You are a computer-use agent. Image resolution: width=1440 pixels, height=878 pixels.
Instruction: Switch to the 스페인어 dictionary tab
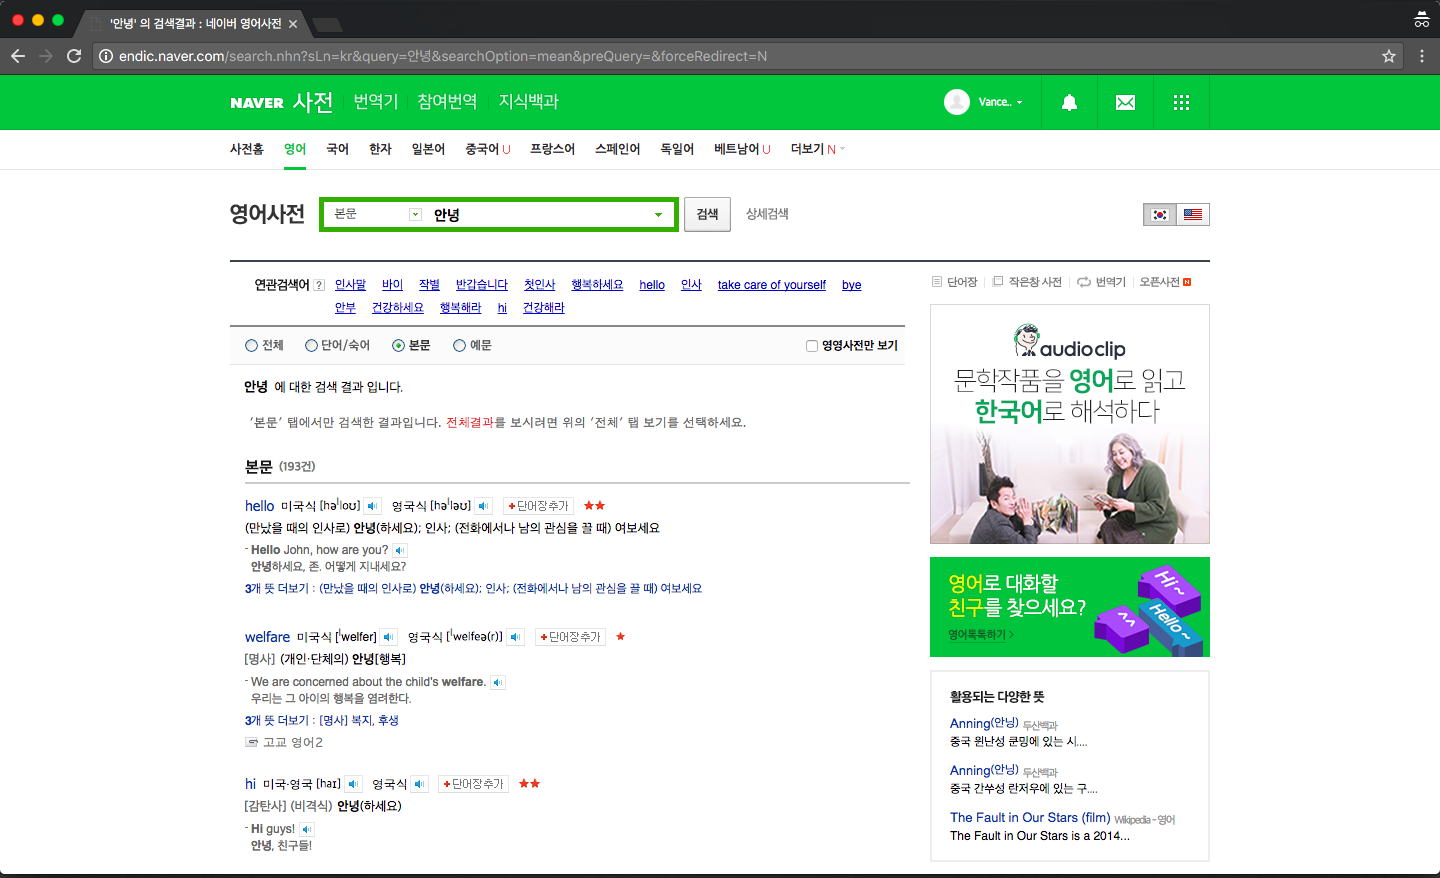617,149
